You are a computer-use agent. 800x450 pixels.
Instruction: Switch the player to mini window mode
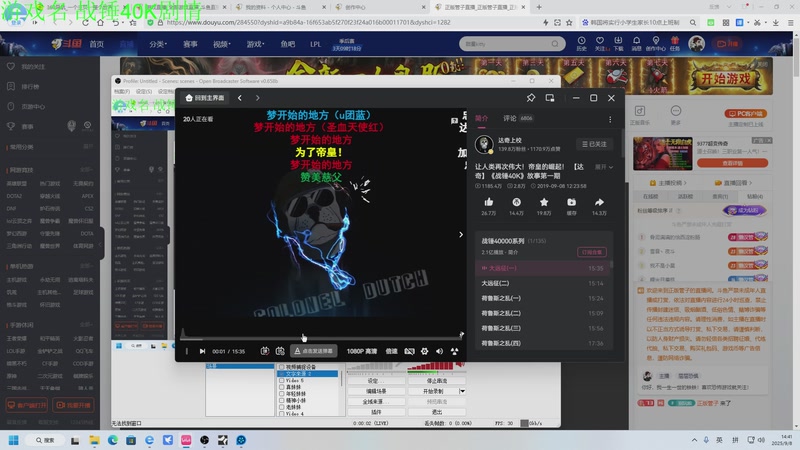click(550, 98)
